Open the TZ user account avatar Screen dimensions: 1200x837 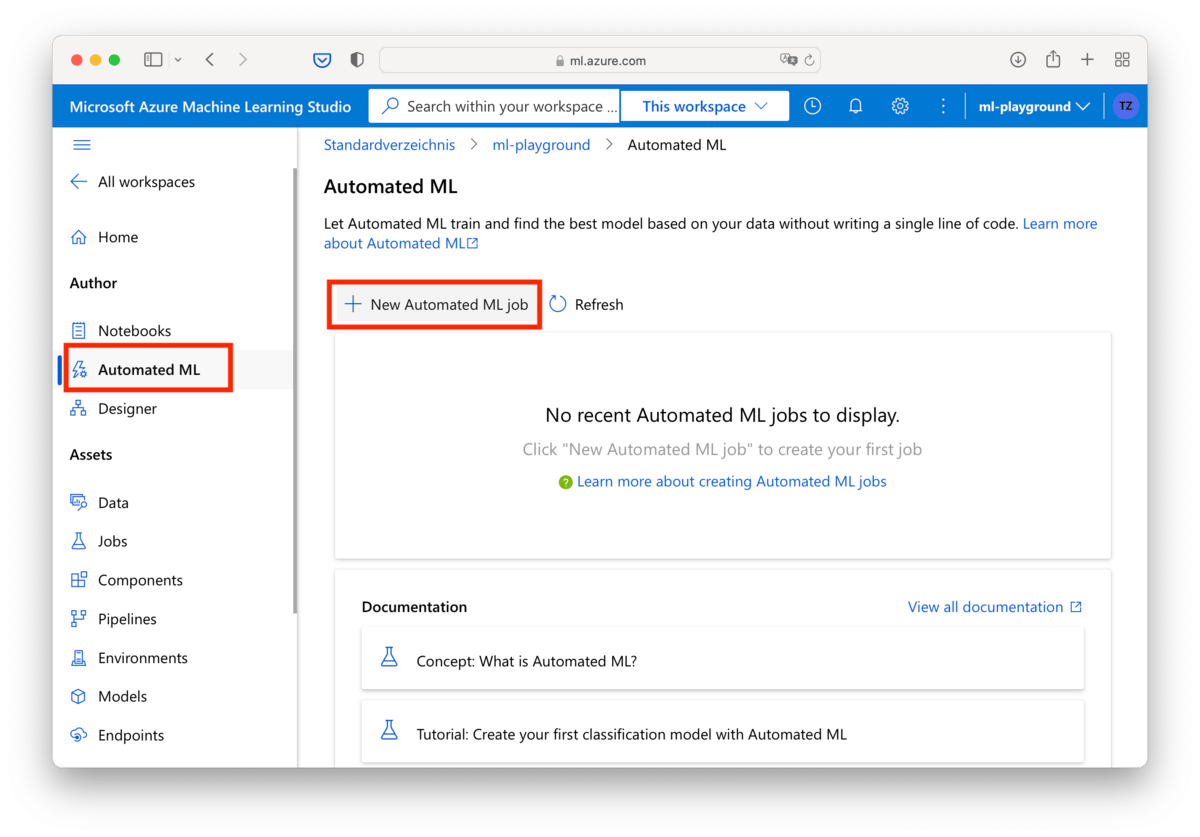tap(1126, 106)
